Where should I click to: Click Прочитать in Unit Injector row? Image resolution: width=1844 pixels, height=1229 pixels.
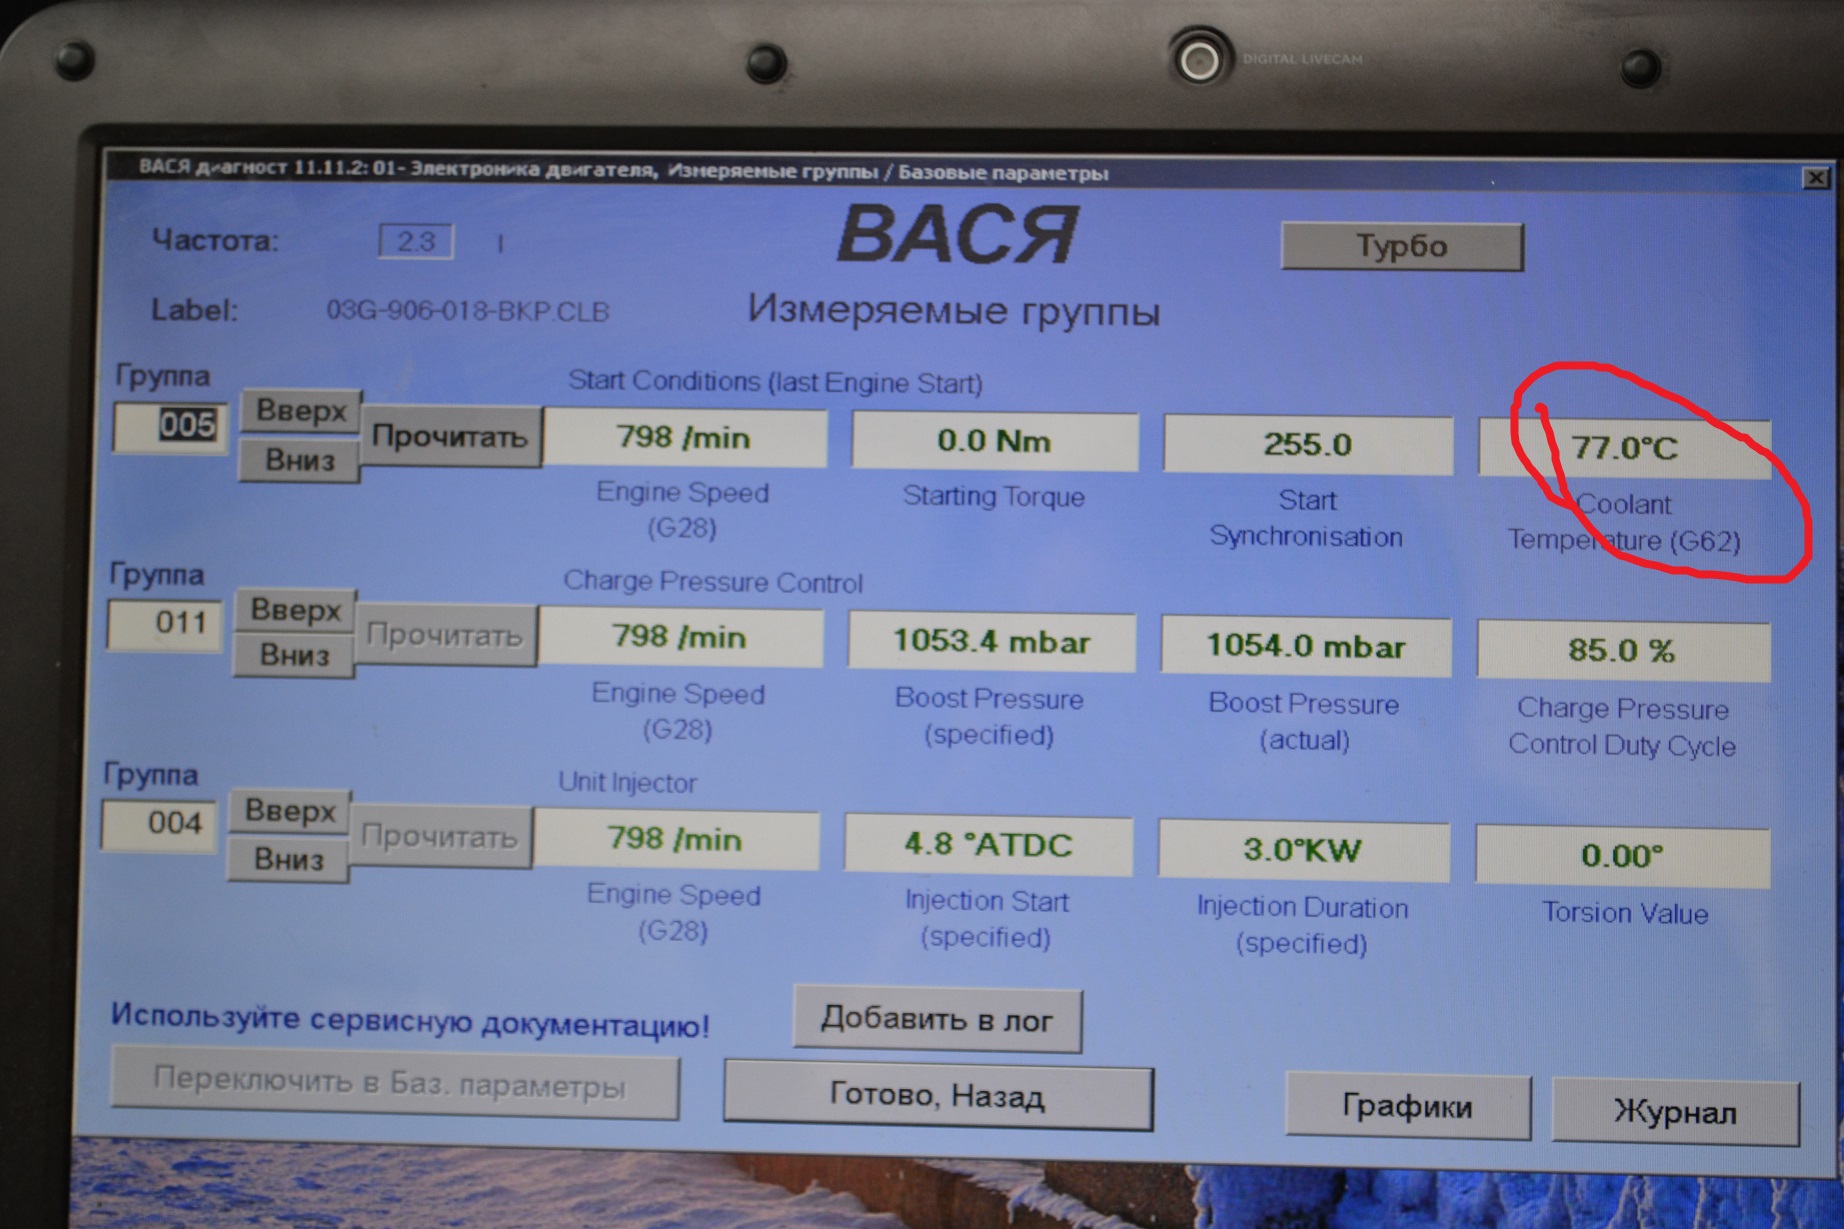[x=440, y=837]
